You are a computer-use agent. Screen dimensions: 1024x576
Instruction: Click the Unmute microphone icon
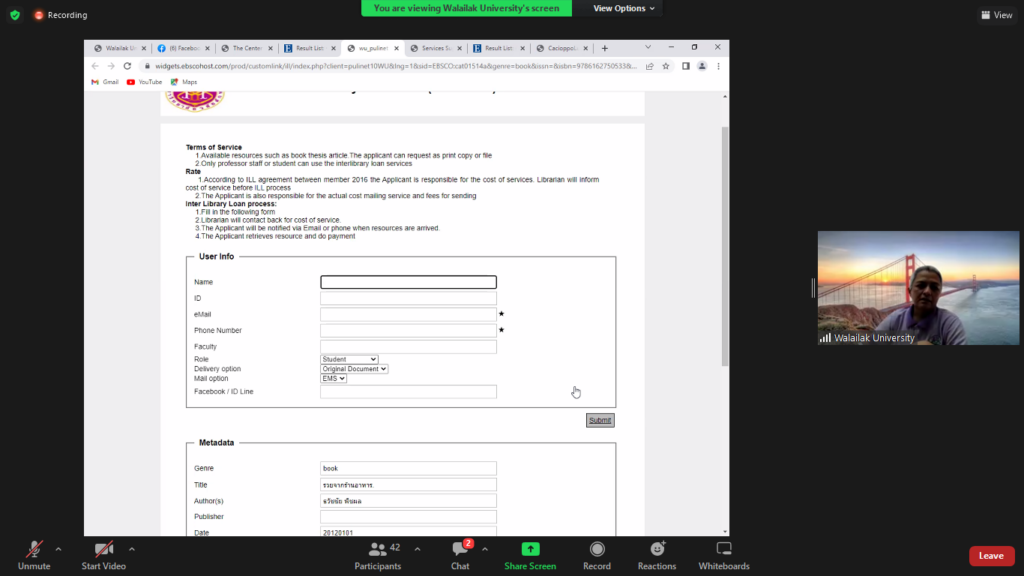pyautogui.click(x=33, y=550)
